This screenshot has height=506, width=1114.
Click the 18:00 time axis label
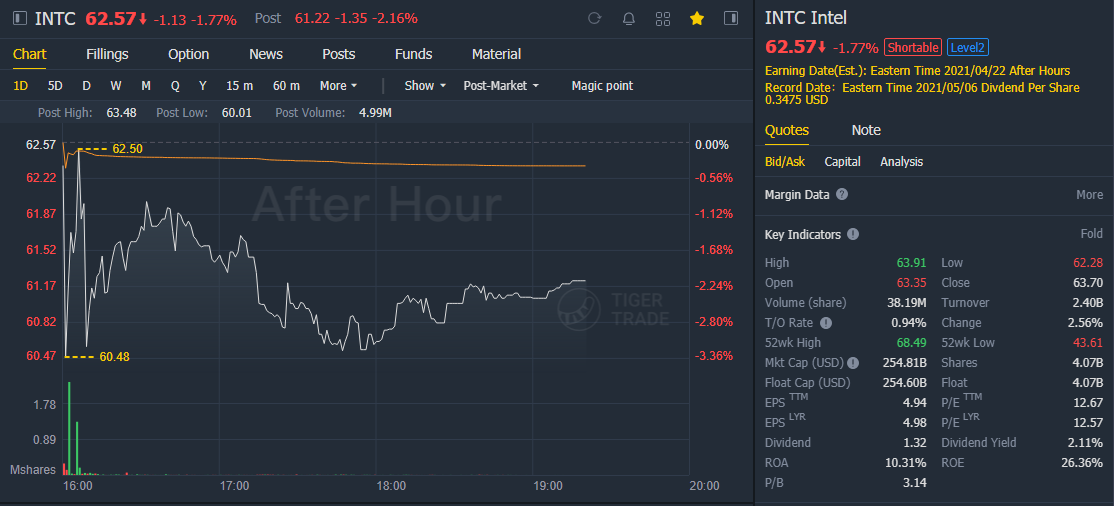pos(391,487)
